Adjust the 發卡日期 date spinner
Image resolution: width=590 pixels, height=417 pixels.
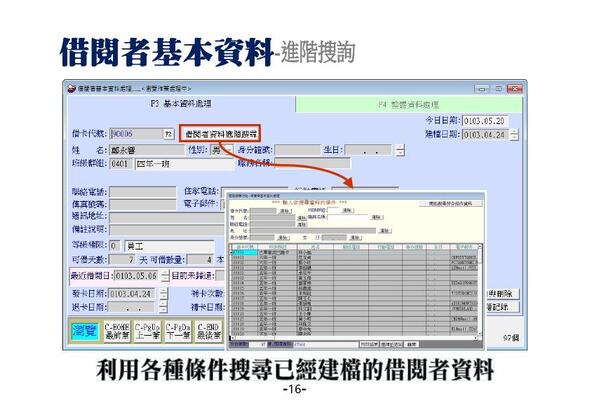tap(163, 294)
